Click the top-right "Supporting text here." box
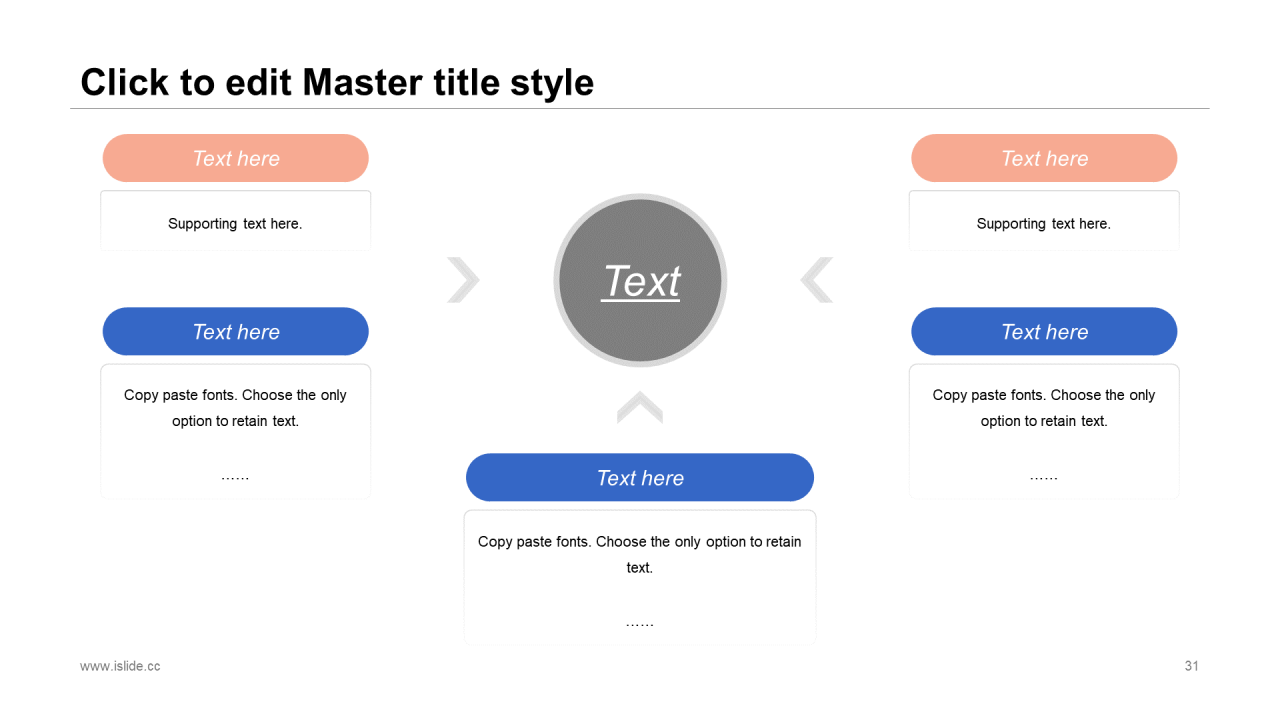 (x=1043, y=224)
